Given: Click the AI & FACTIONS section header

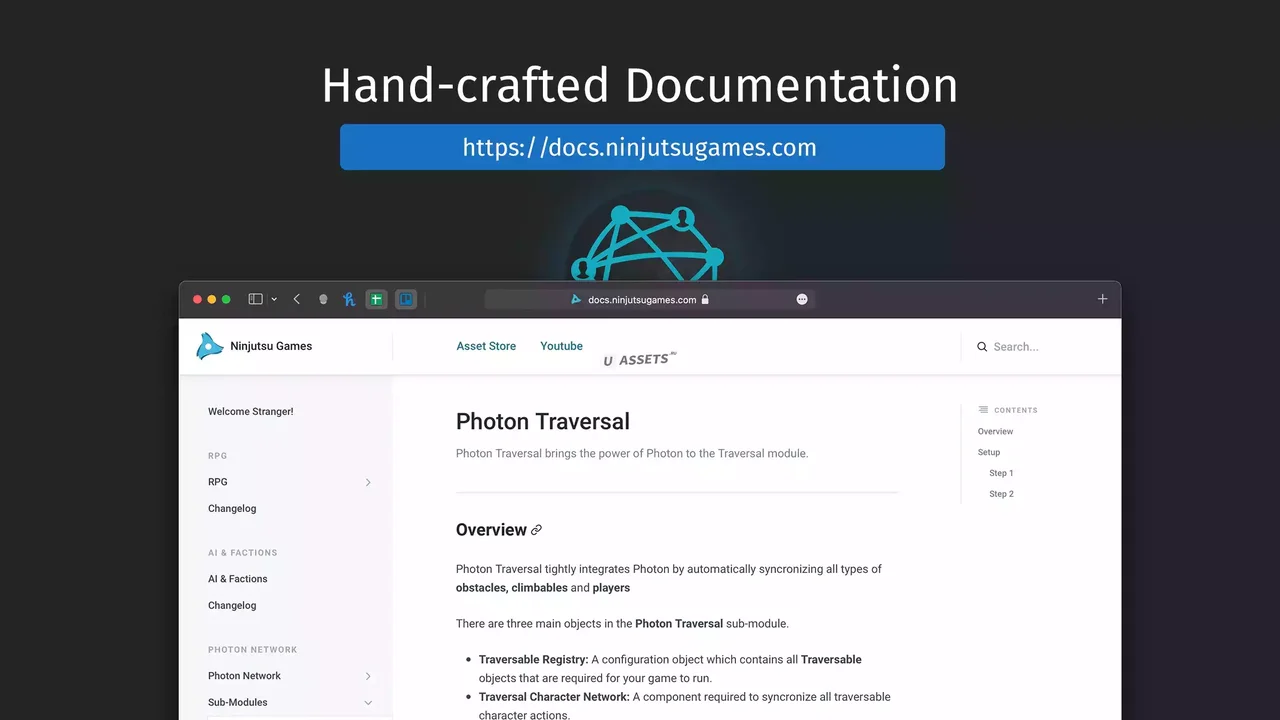Looking at the screenshot, I should 243,553.
